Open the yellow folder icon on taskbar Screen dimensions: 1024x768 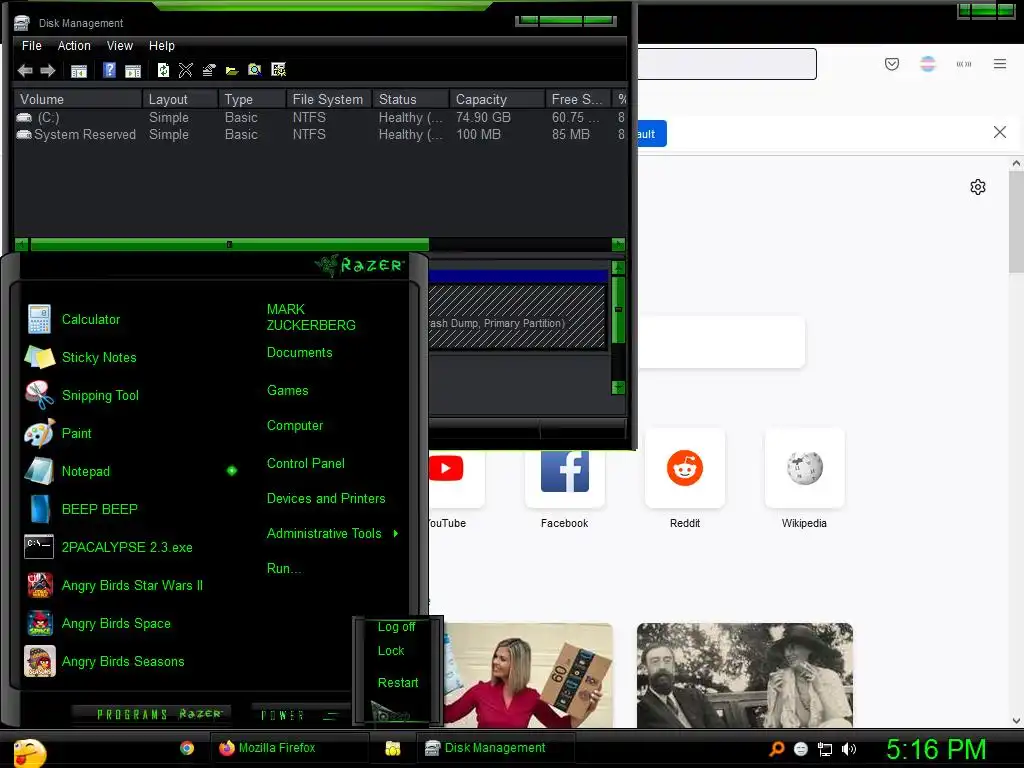pyautogui.click(x=392, y=748)
